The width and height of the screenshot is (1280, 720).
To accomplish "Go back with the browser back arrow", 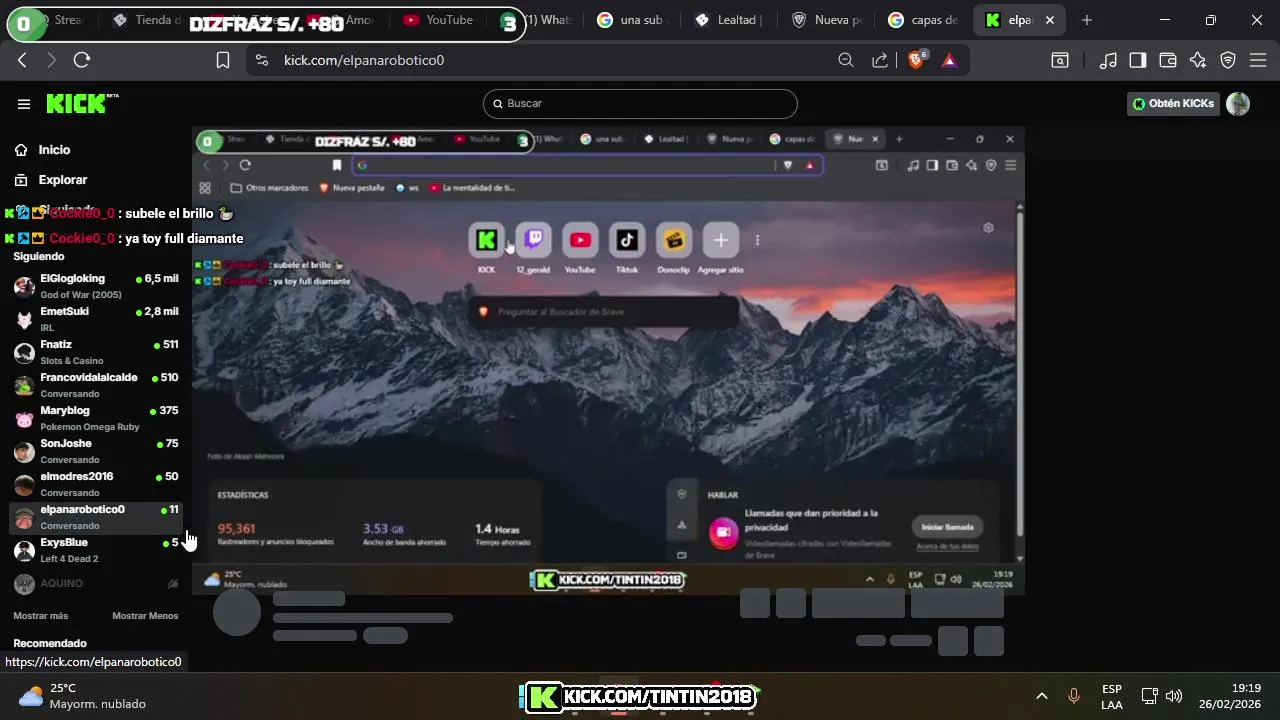I will 22,60.
